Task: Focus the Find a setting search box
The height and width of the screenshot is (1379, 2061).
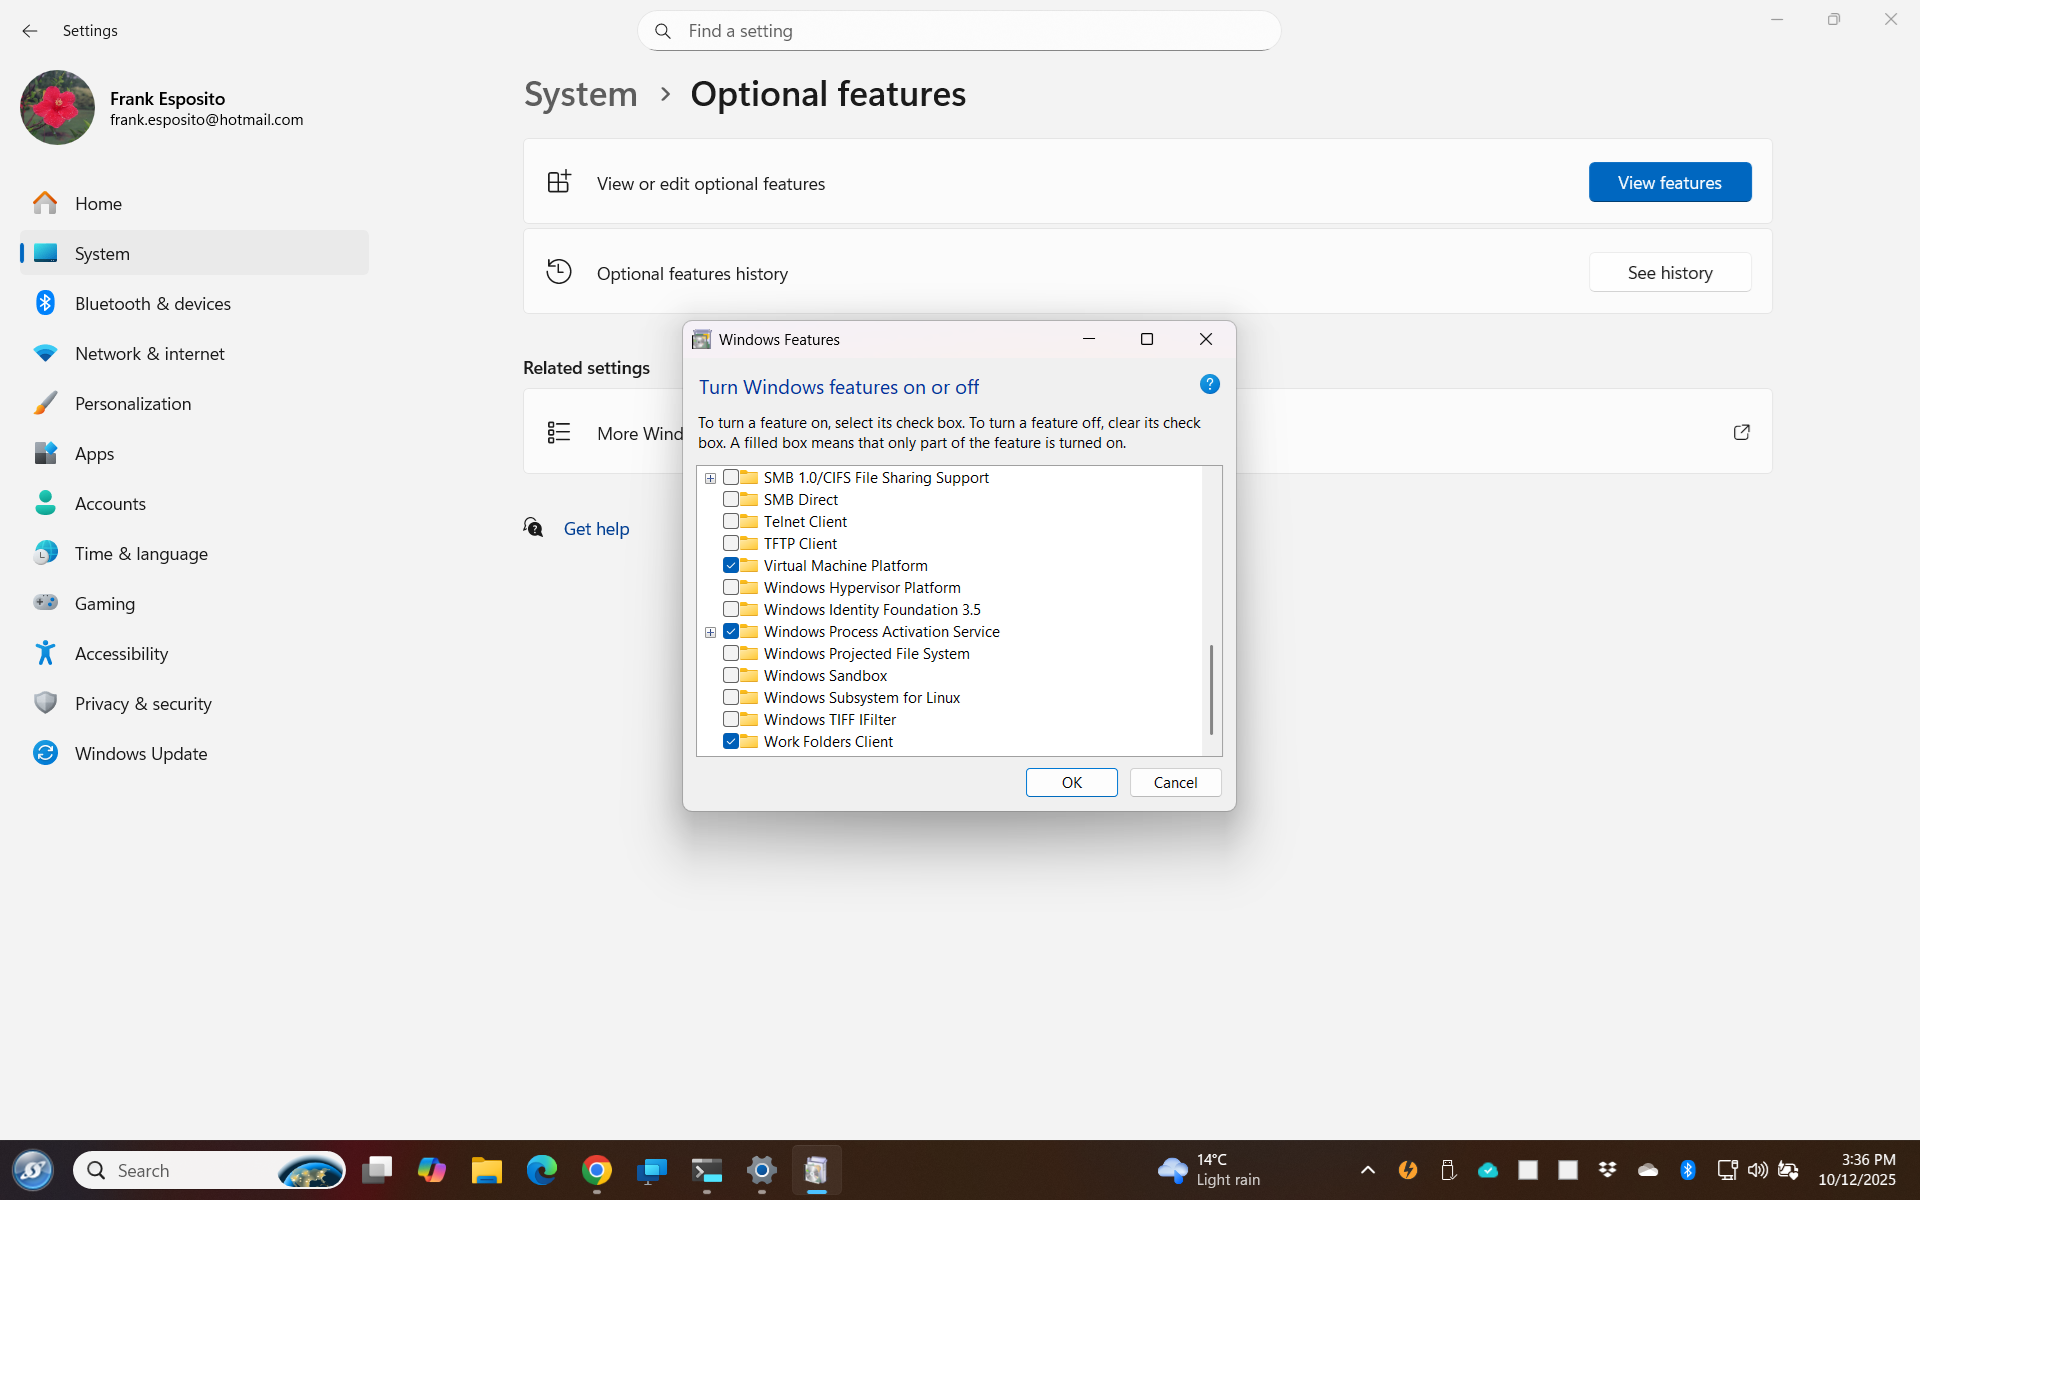Action: (x=959, y=31)
